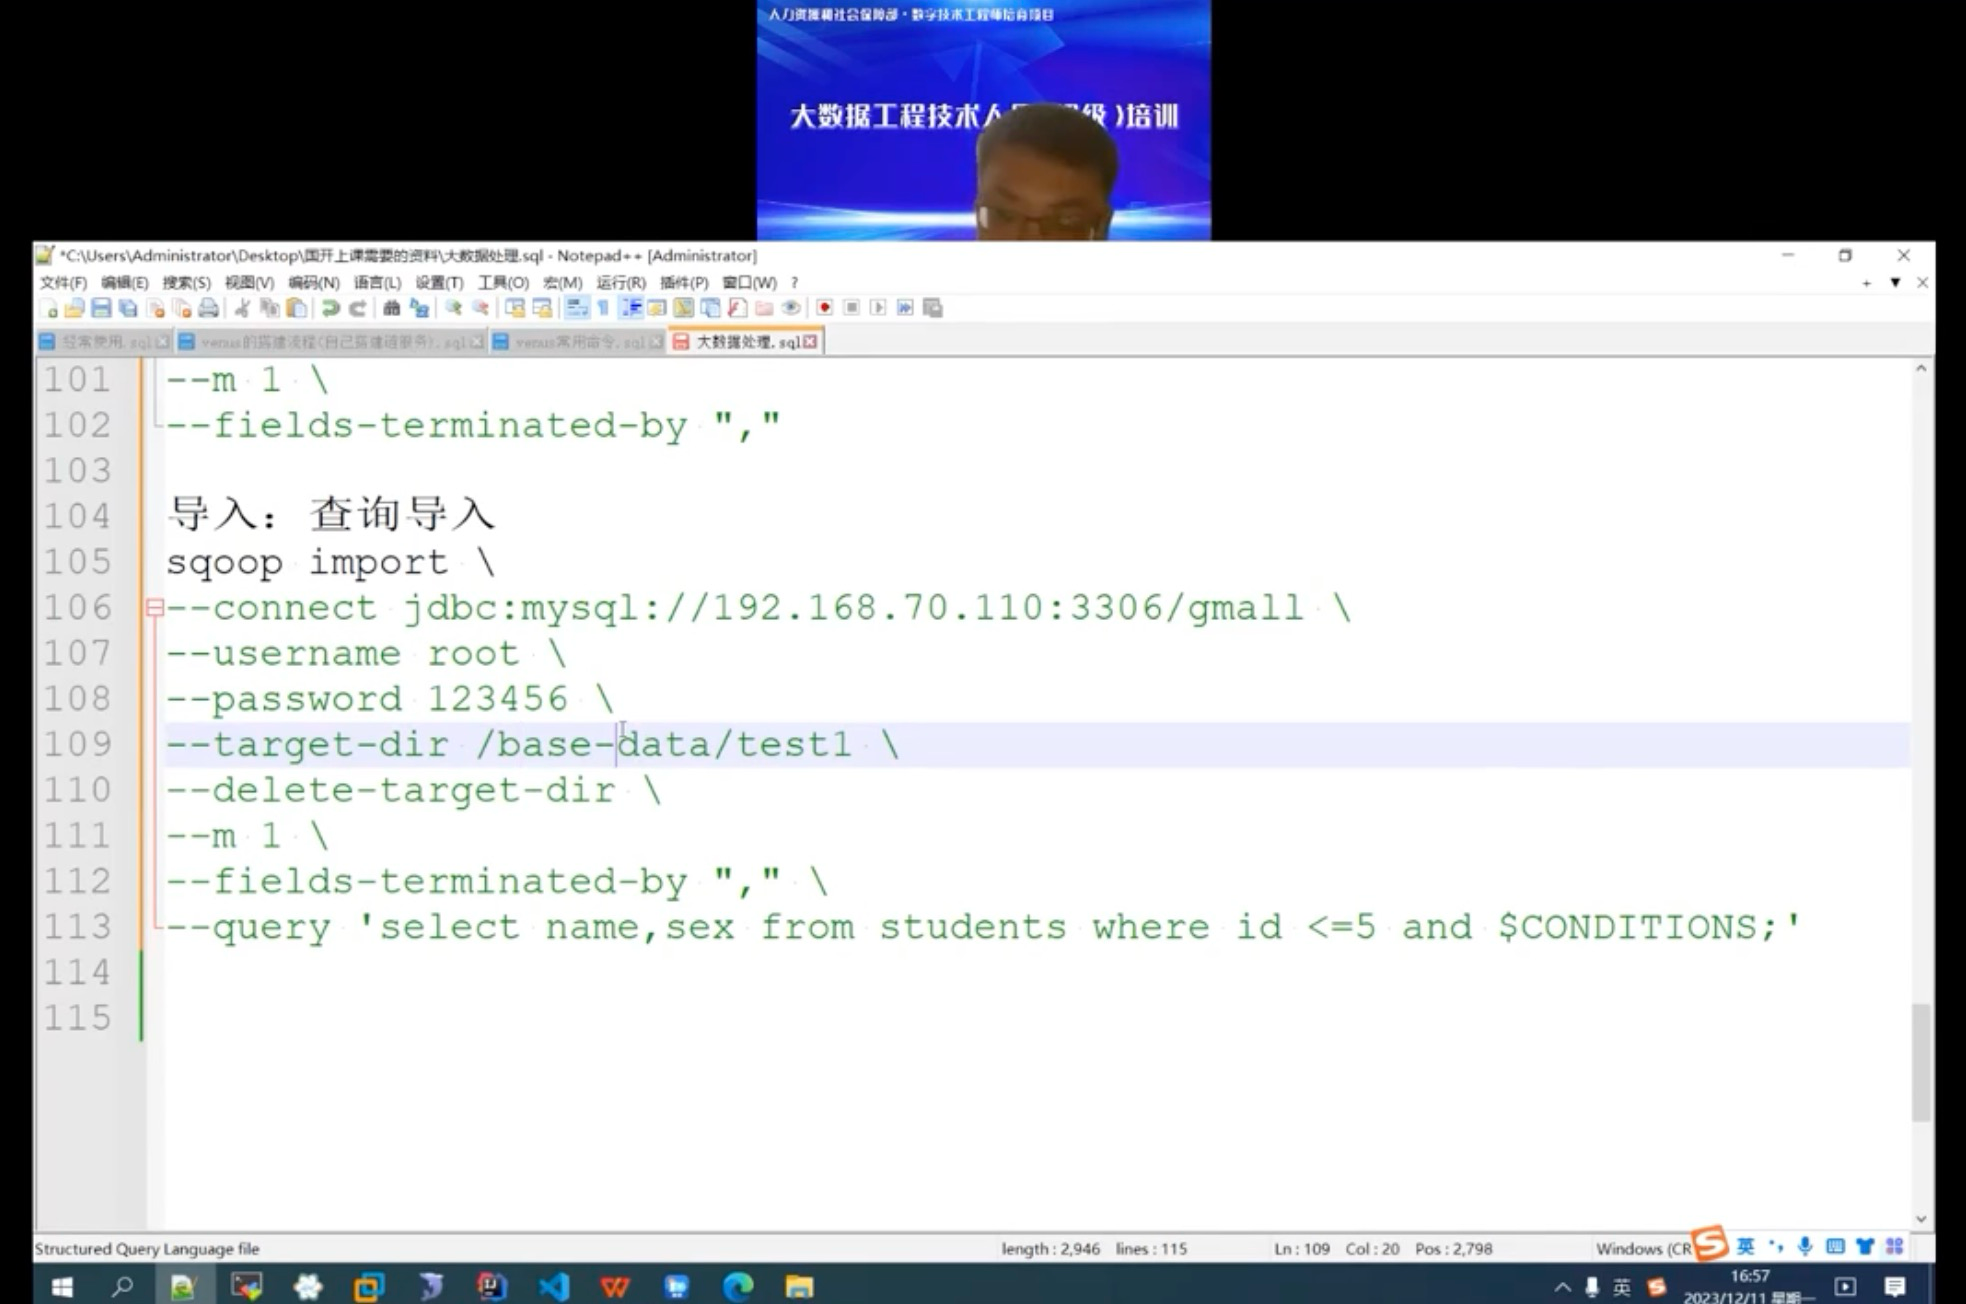The height and width of the screenshot is (1304, 1966).
Task: Open the 文件(F) menu
Action: pos(63,283)
